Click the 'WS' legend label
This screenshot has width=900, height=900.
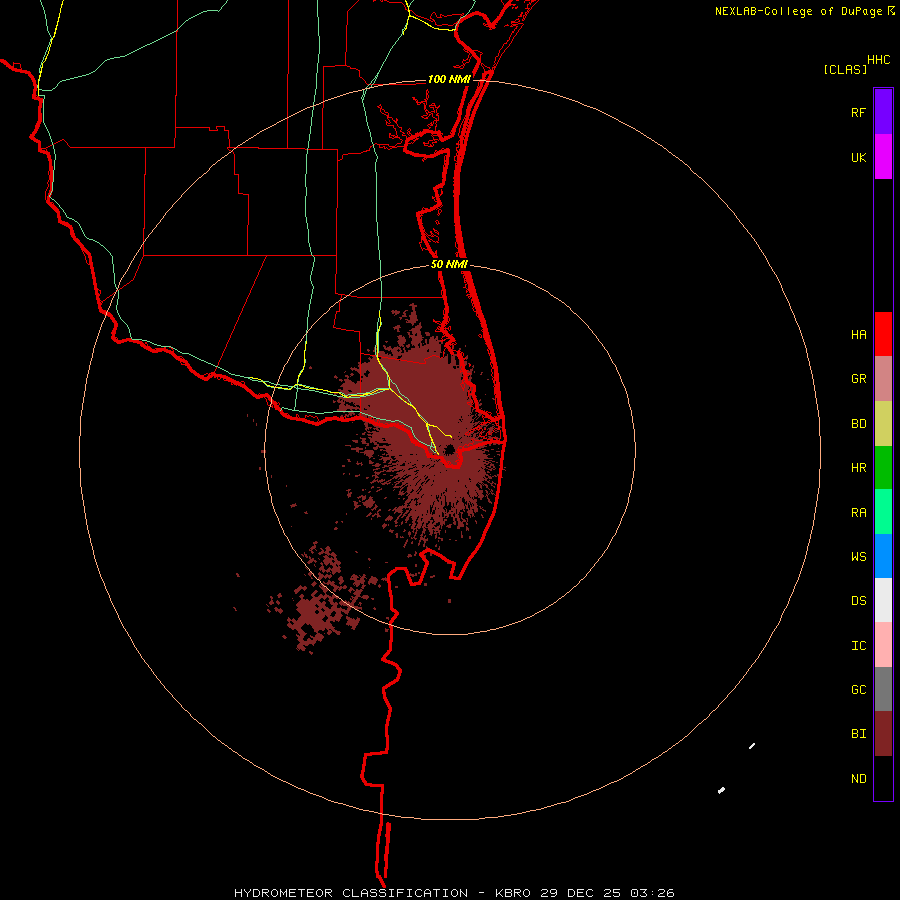(858, 557)
